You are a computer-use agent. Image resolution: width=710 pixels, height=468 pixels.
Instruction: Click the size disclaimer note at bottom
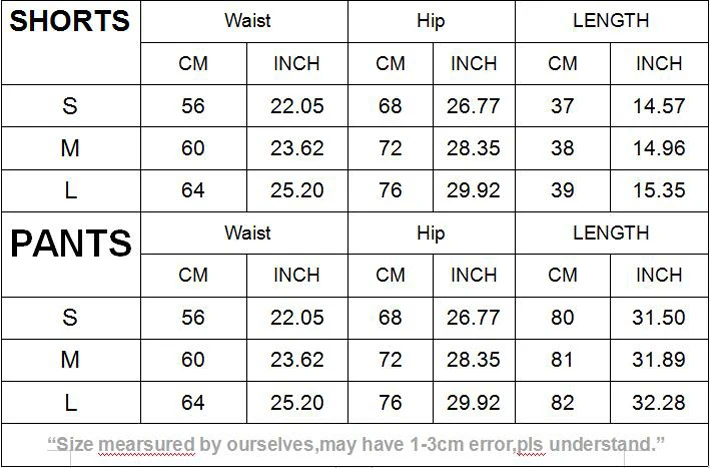356,444
